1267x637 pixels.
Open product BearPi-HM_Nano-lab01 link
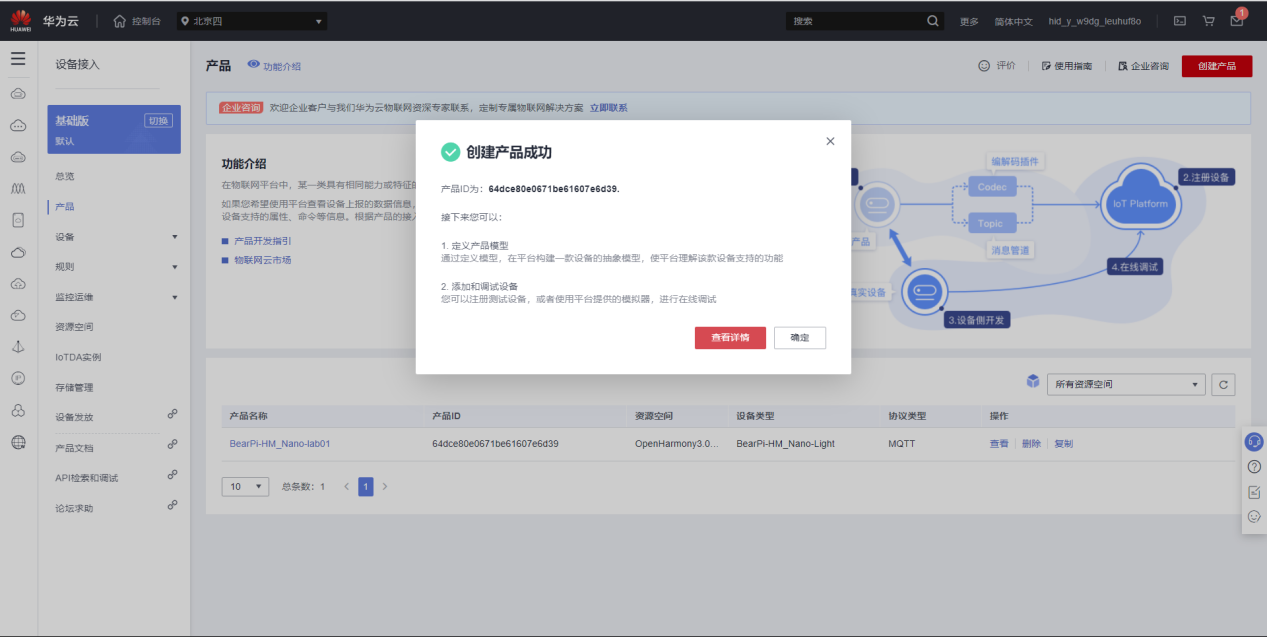click(x=280, y=443)
